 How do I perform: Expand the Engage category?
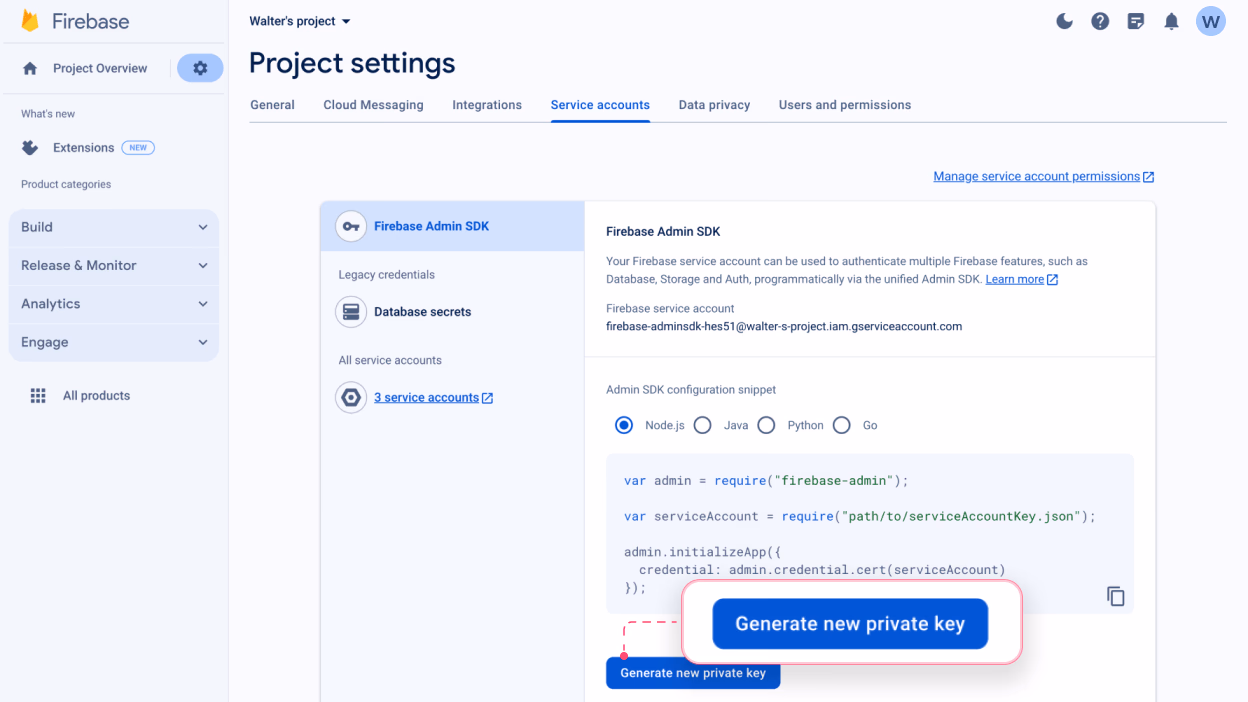coord(114,342)
